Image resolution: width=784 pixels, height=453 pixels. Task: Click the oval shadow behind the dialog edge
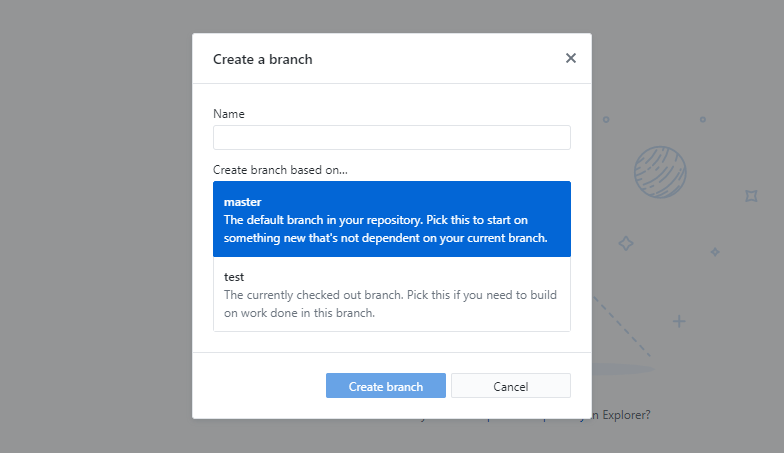623,370
